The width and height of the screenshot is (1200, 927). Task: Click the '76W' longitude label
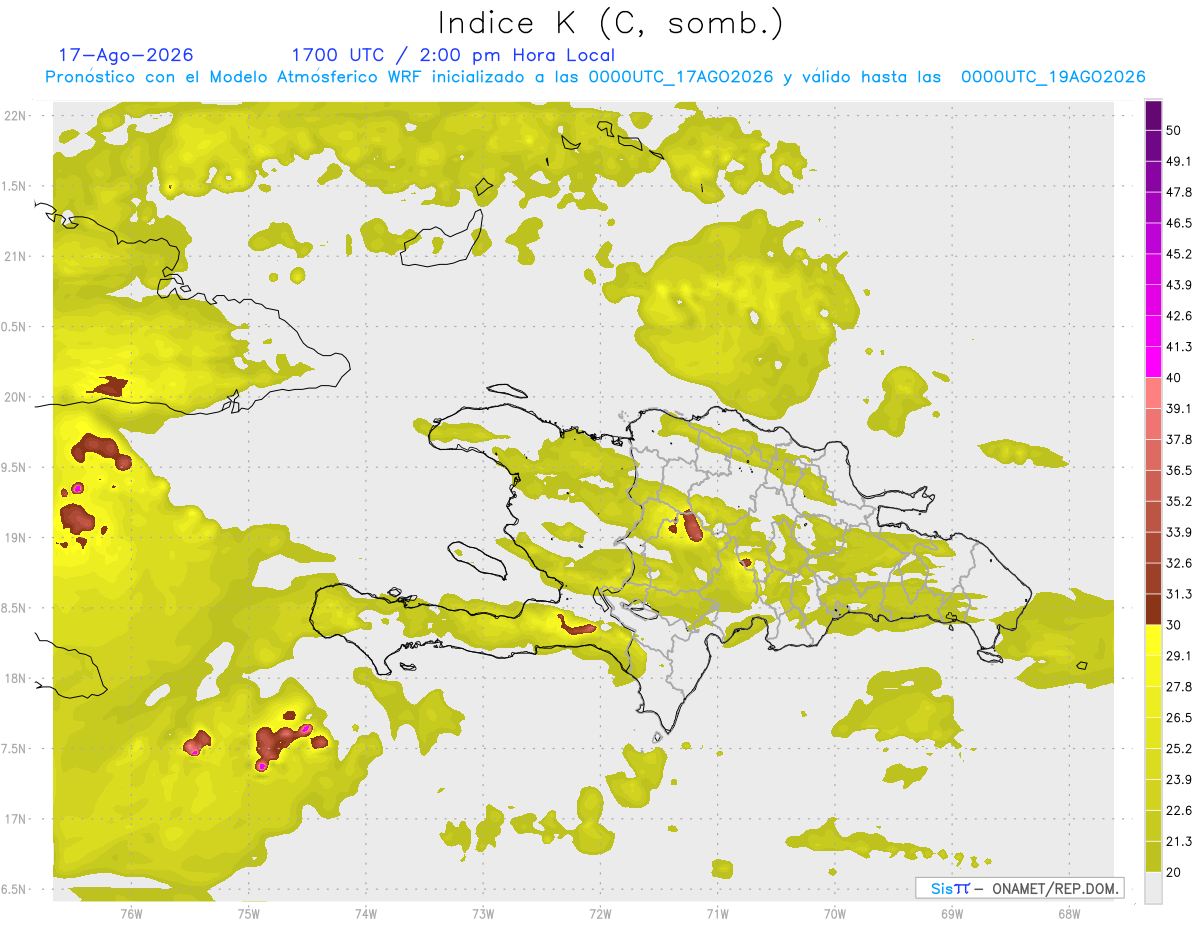[x=131, y=914]
